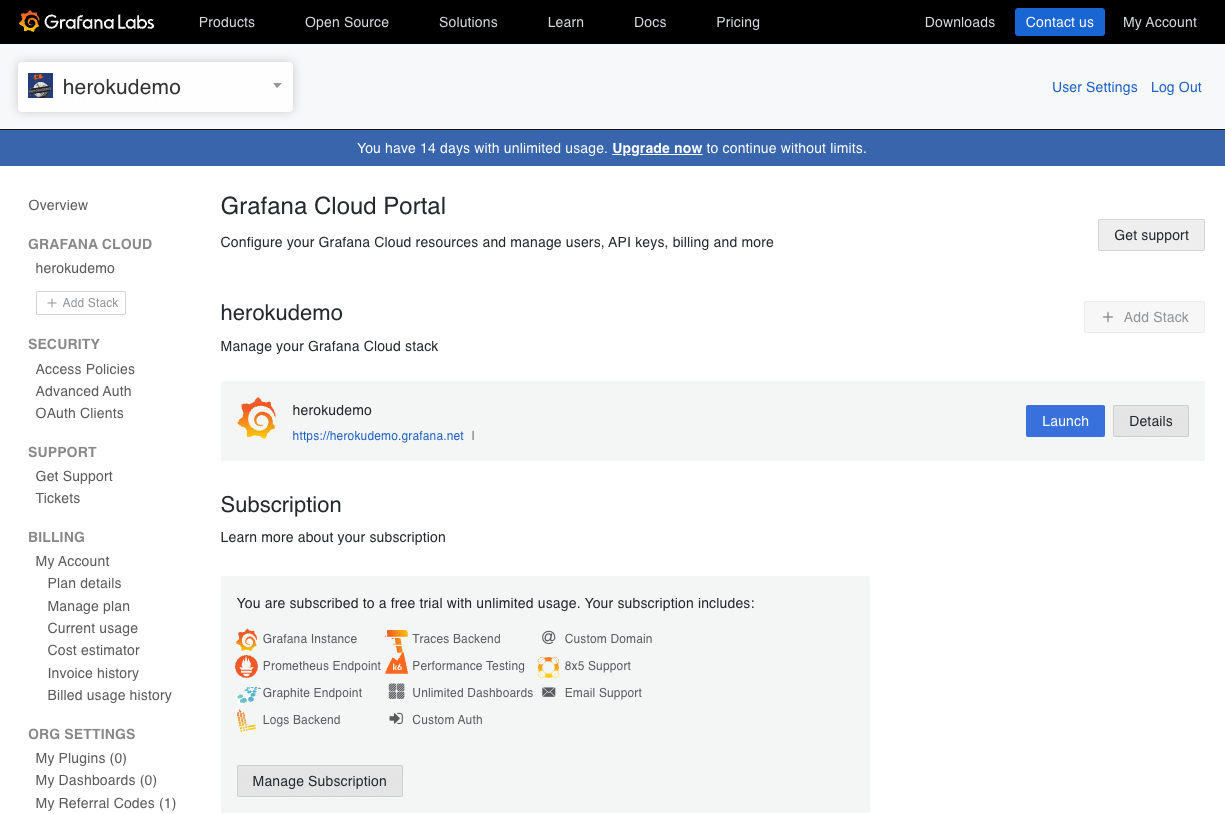The image size is (1225, 814).
Task: Open My Referral Codes (1)
Action: coord(106,803)
